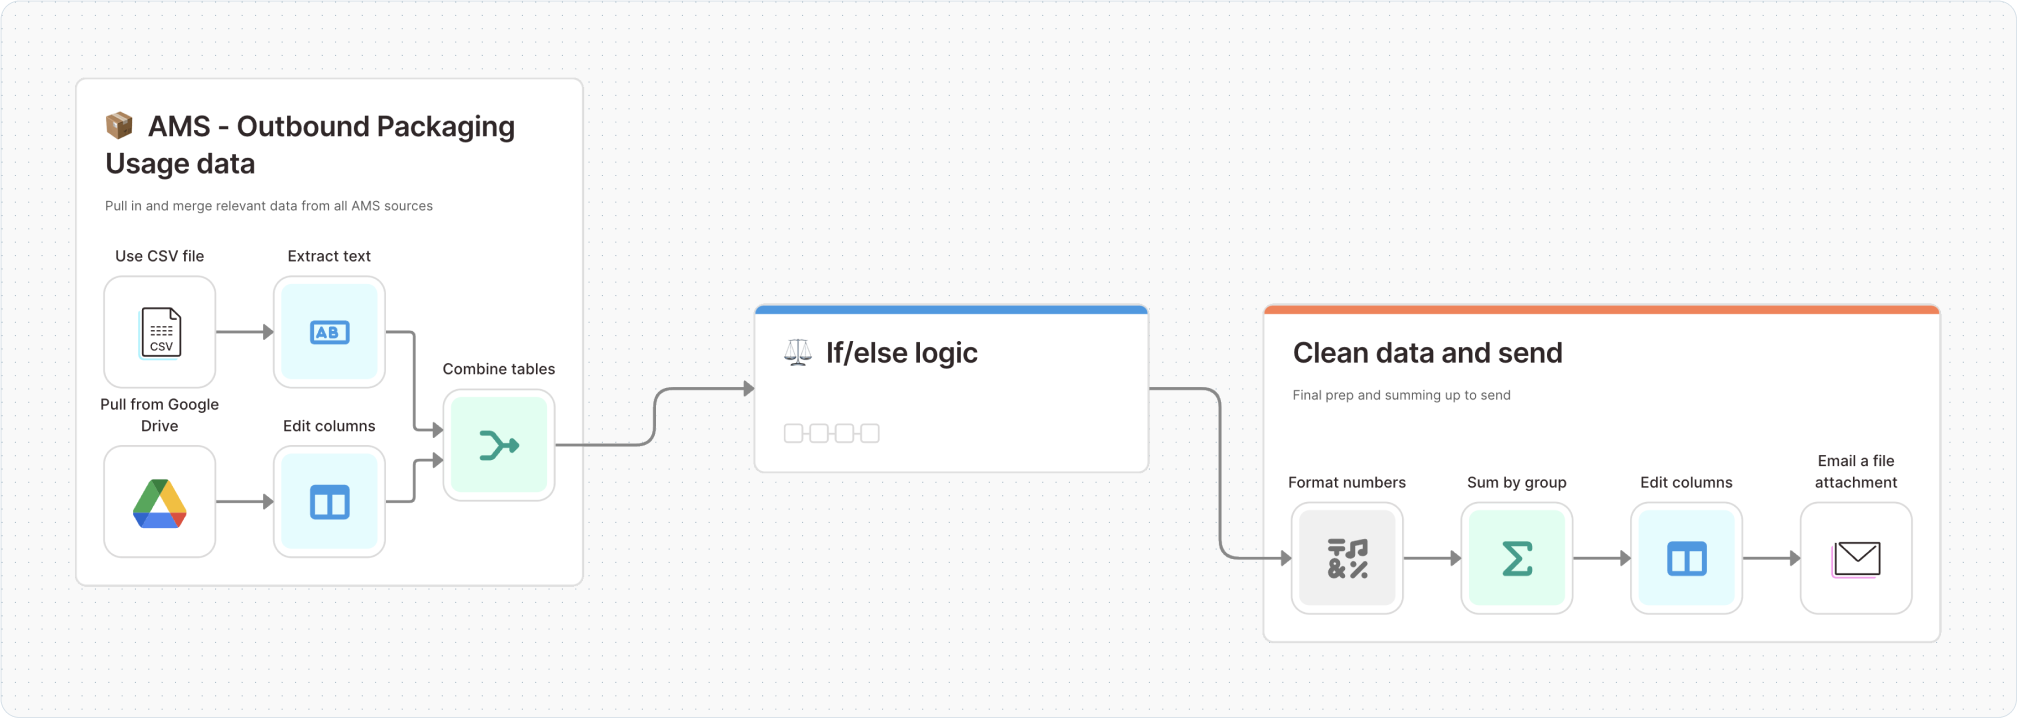
Task: Select Edit columns node in Clean data section
Action: (x=1686, y=558)
